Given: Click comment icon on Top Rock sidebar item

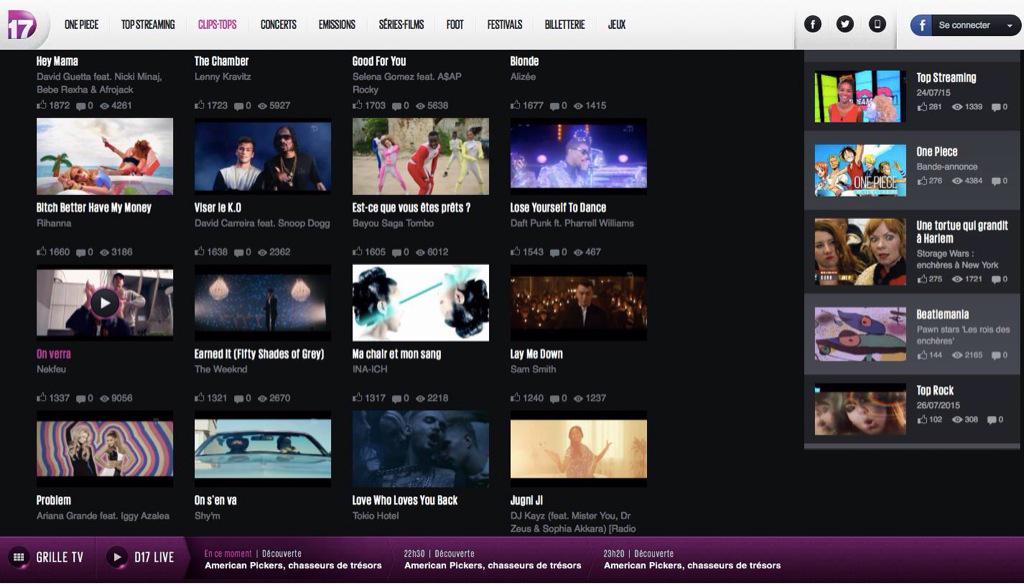Looking at the screenshot, I should pyautogui.click(x=992, y=420).
